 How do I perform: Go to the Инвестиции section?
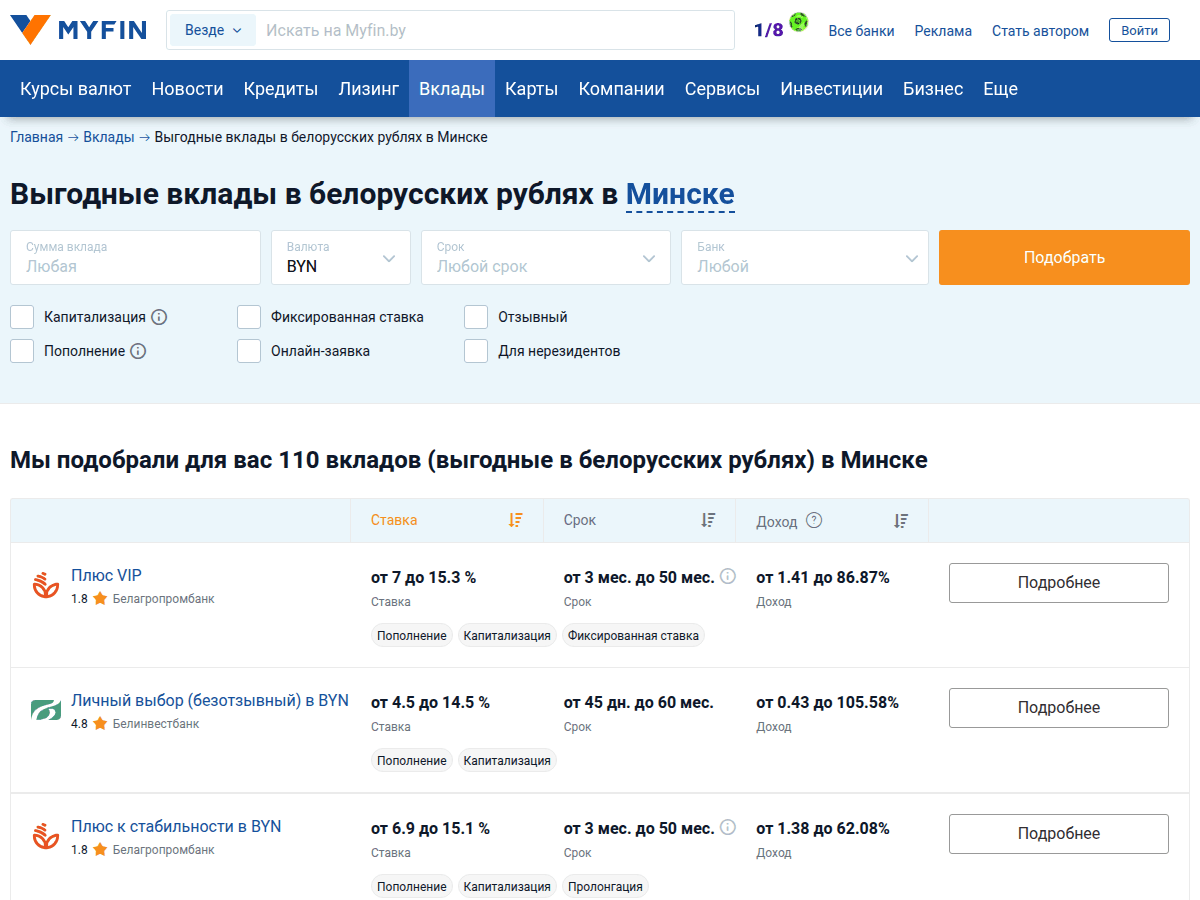(831, 89)
